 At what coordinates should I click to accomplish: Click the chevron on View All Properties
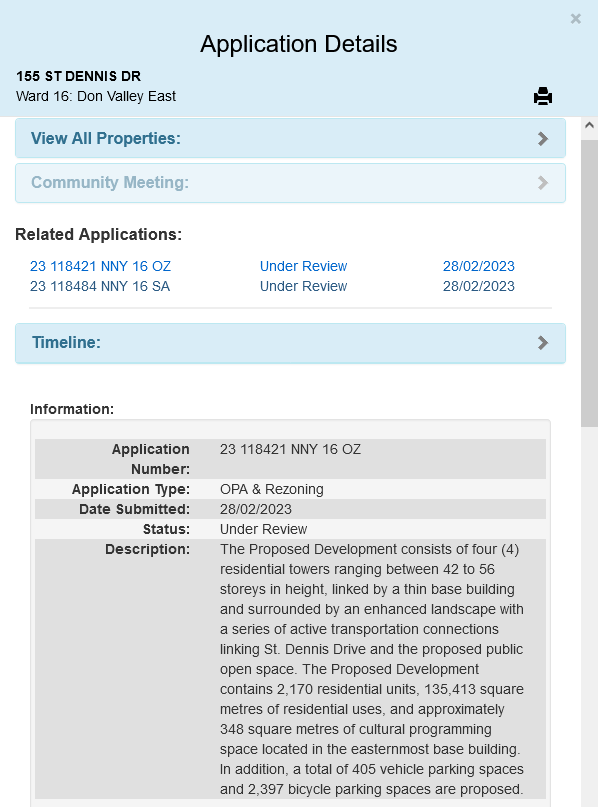coord(542,138)
